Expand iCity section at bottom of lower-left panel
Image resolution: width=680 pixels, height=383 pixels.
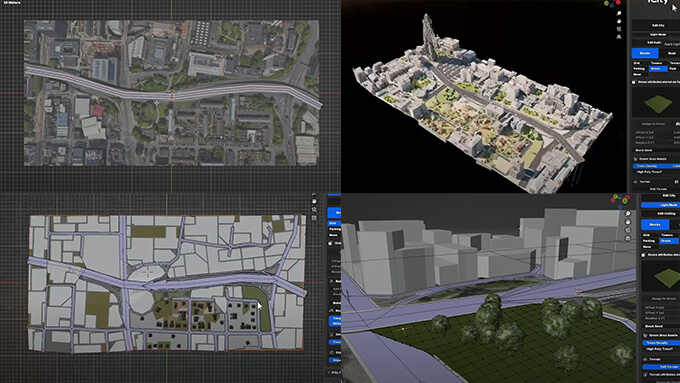point(328,372)
